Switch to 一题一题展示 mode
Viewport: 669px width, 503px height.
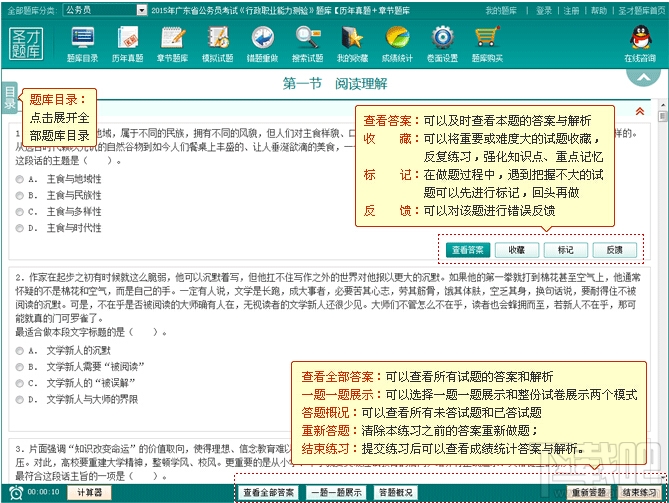[336, 493]
